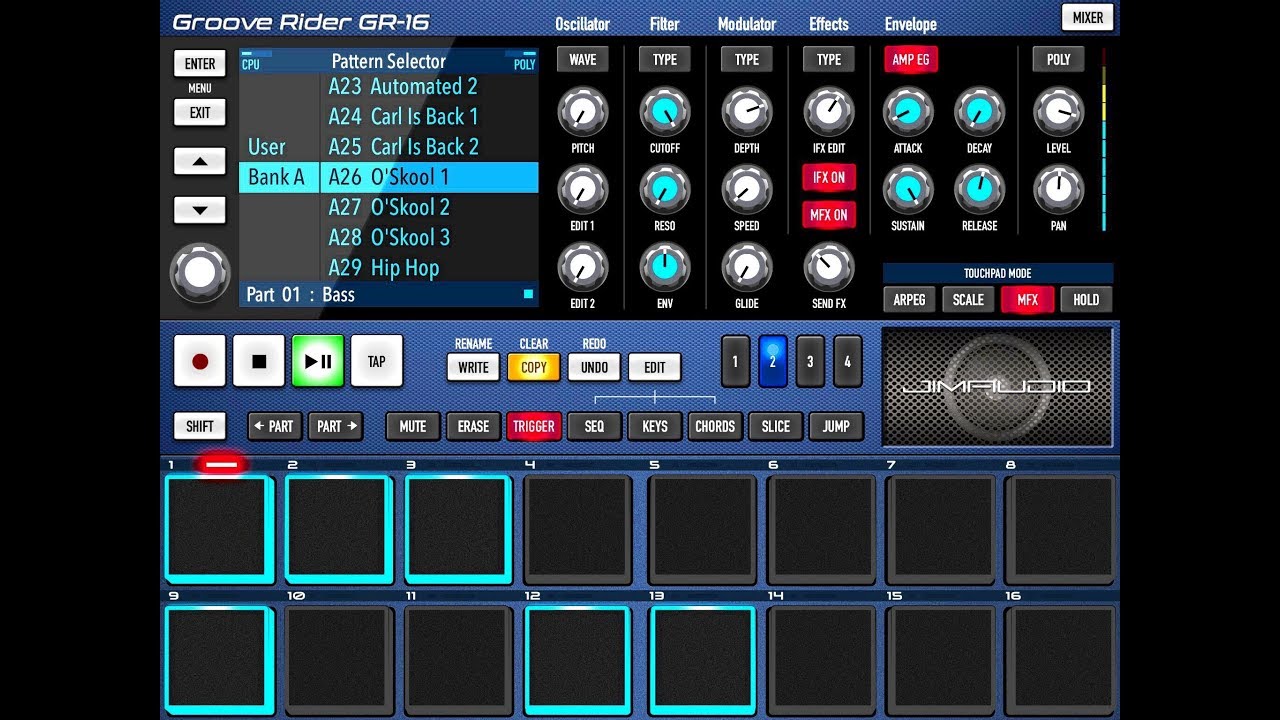Go to next part with right PART arrow
1280x720 pixels.
335,426
